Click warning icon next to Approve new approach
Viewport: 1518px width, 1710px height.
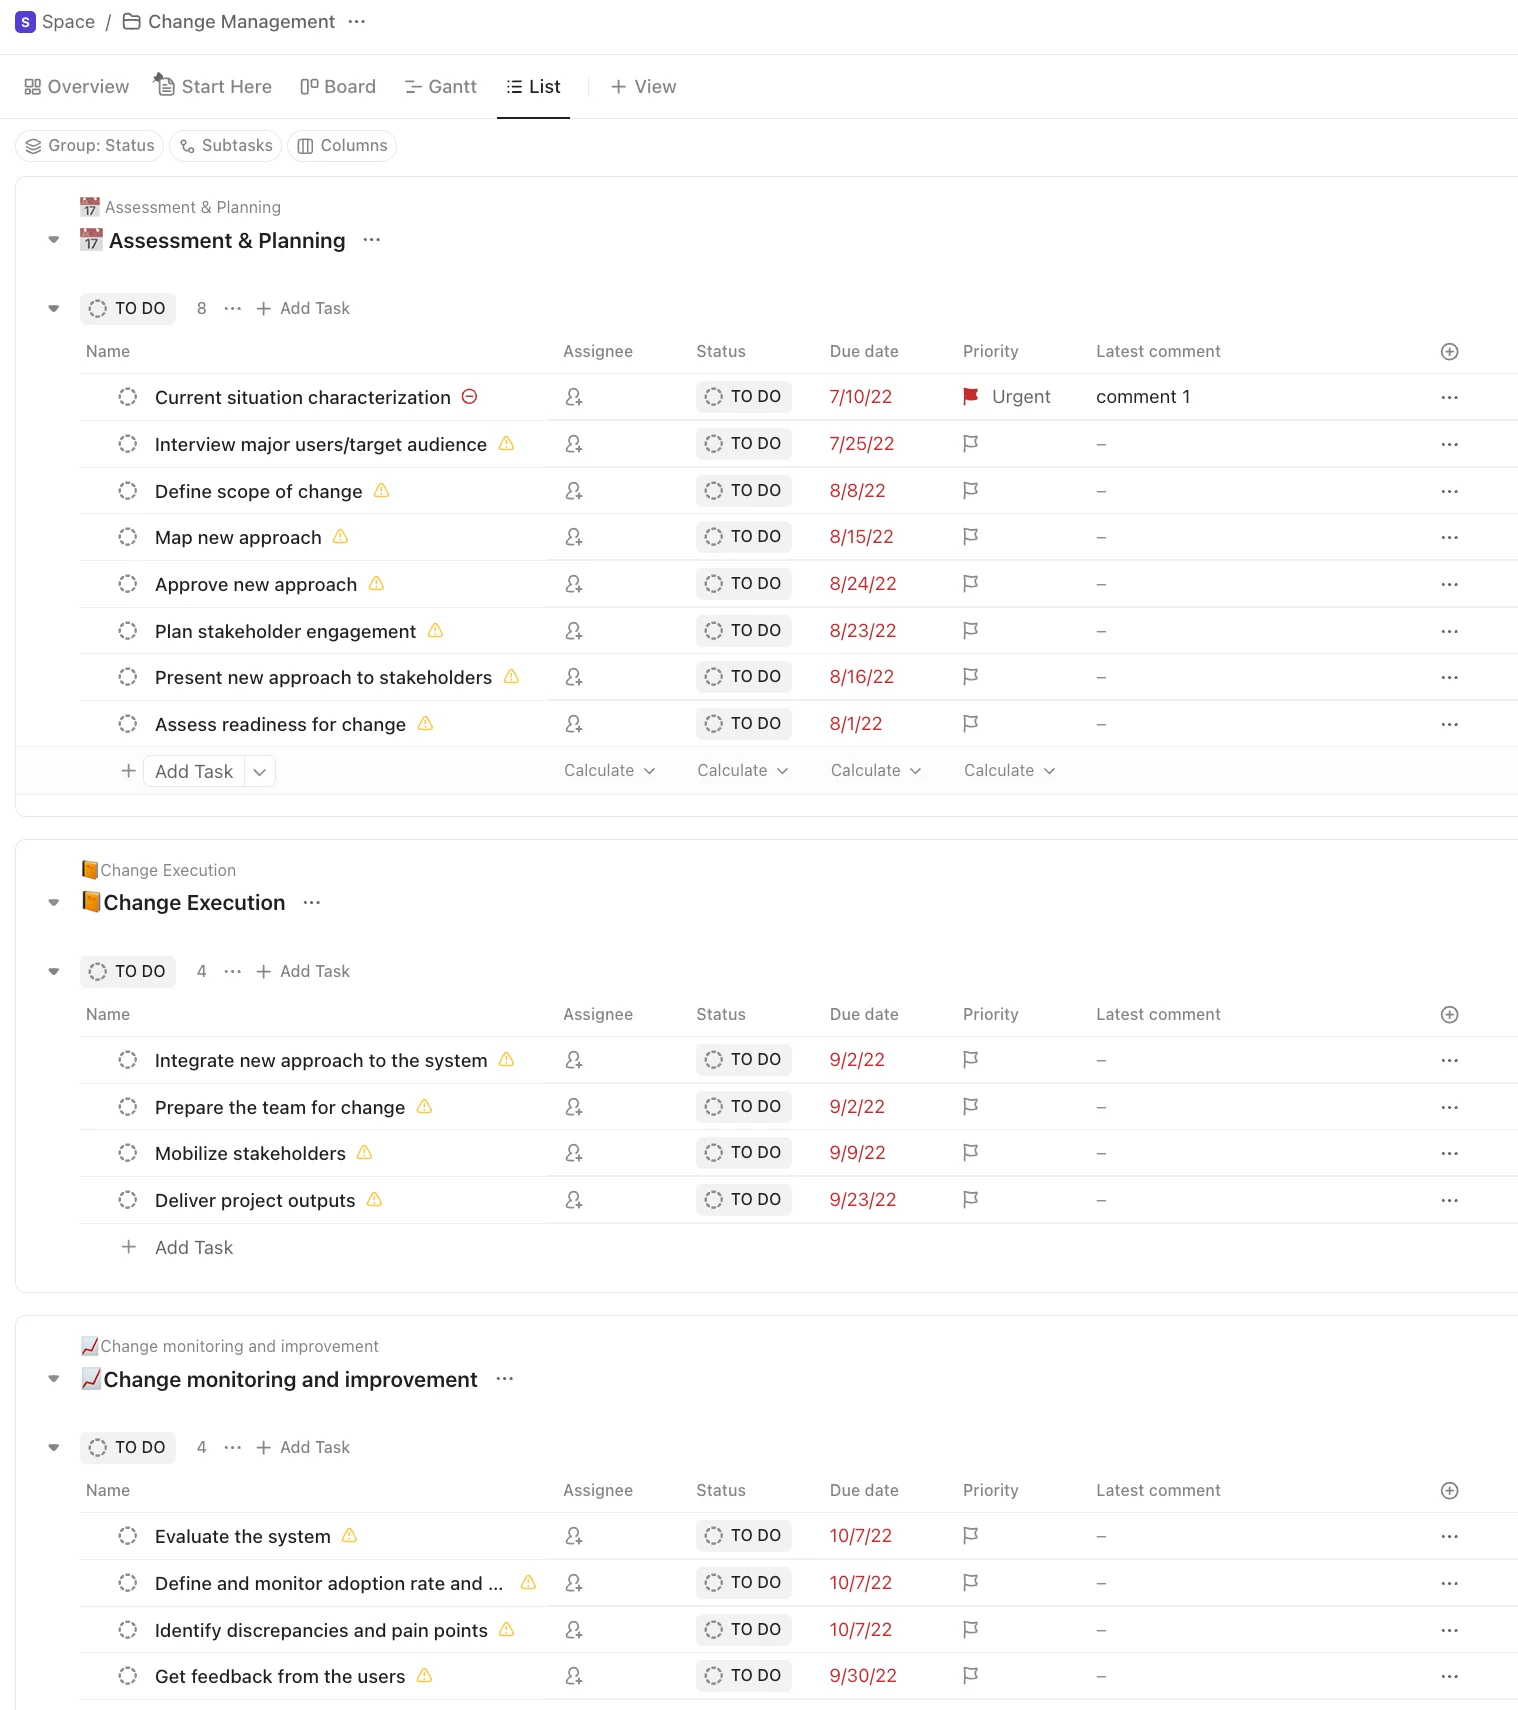point(377,584)
